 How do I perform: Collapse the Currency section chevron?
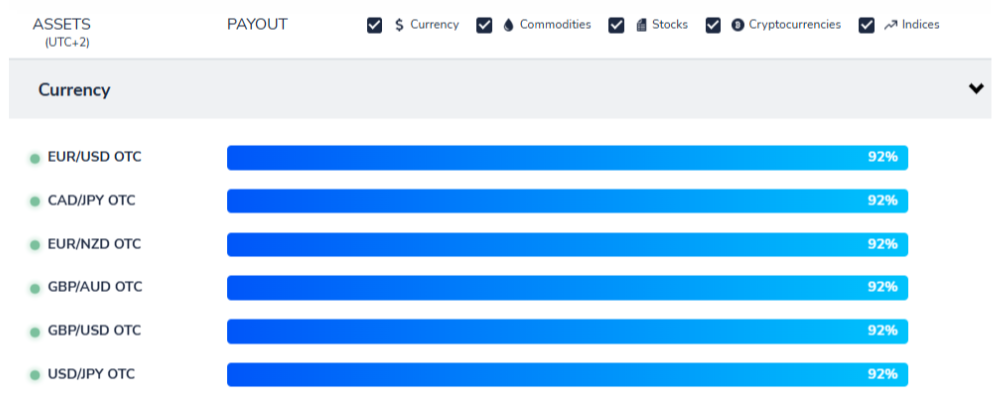click(976, 89)
